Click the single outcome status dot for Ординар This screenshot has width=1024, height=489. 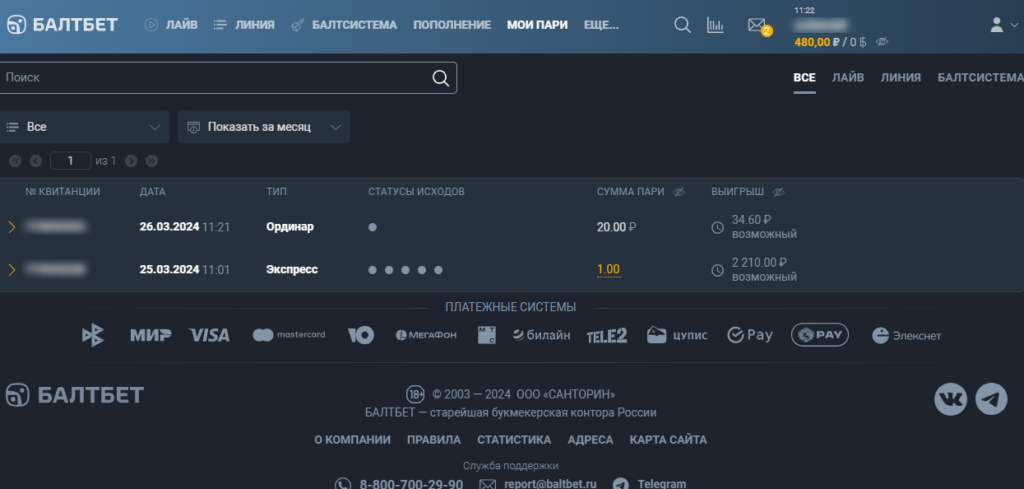tap(372, 227)
